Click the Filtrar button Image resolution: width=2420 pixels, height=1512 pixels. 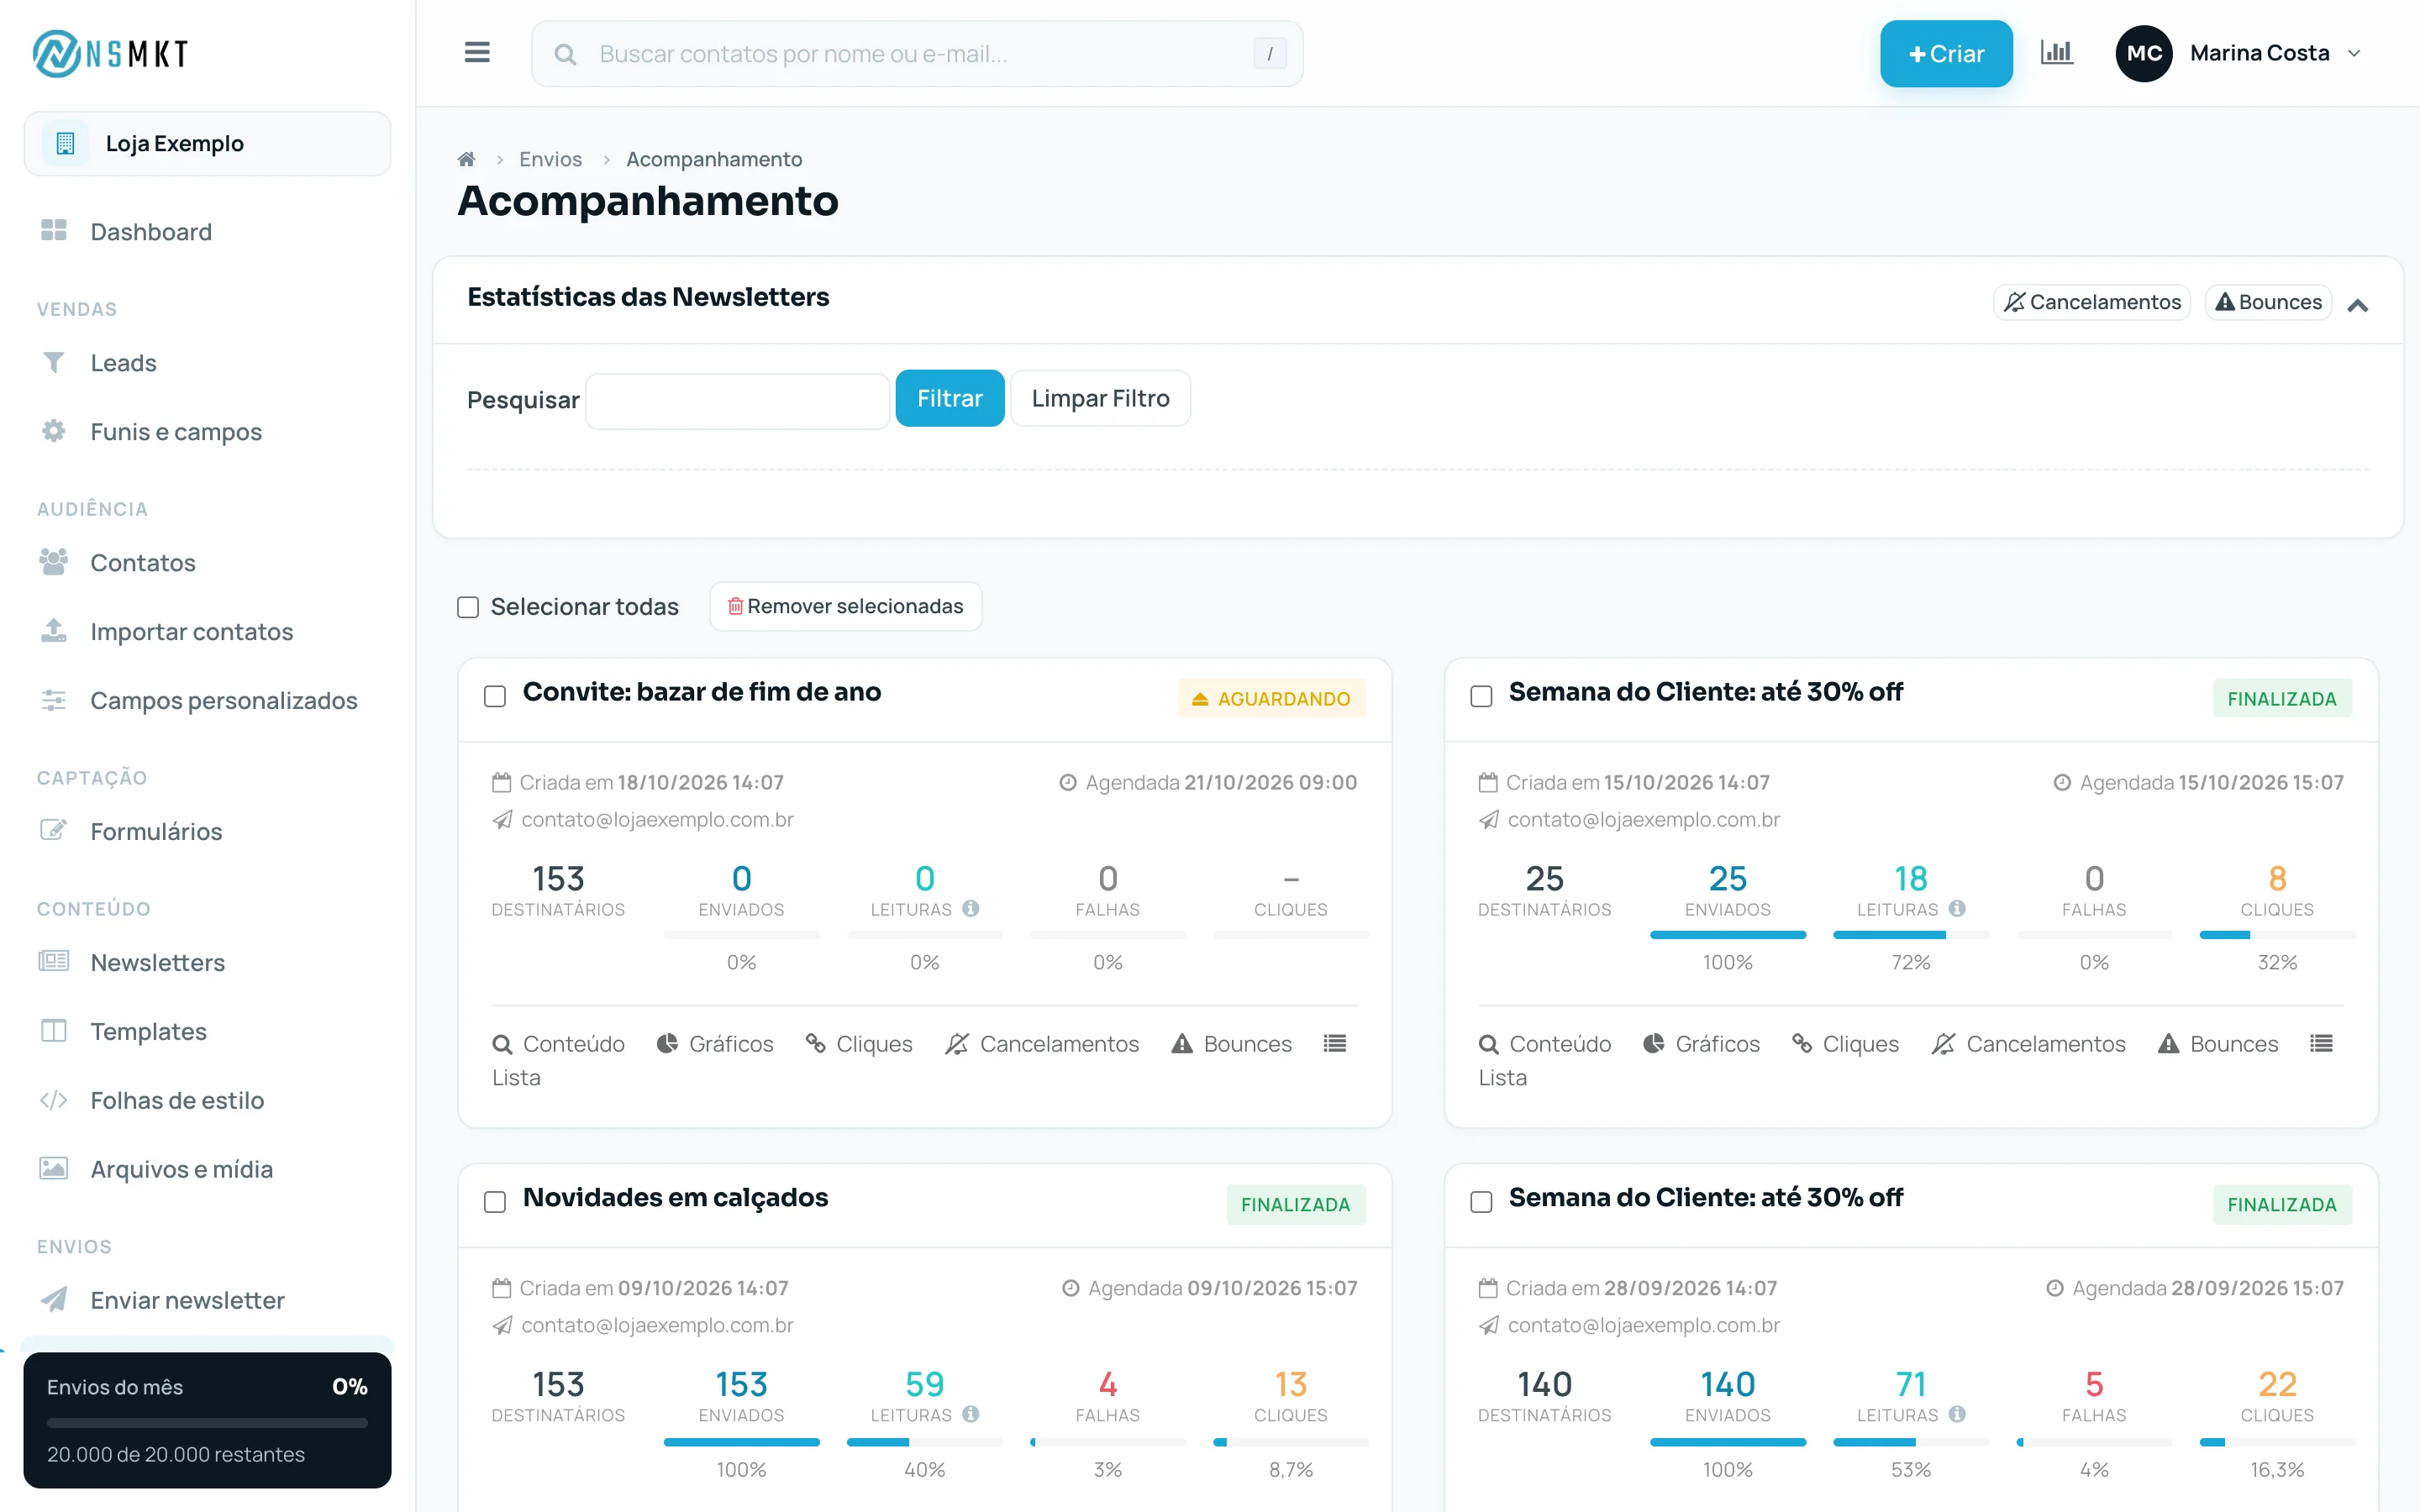pos(949,398)
